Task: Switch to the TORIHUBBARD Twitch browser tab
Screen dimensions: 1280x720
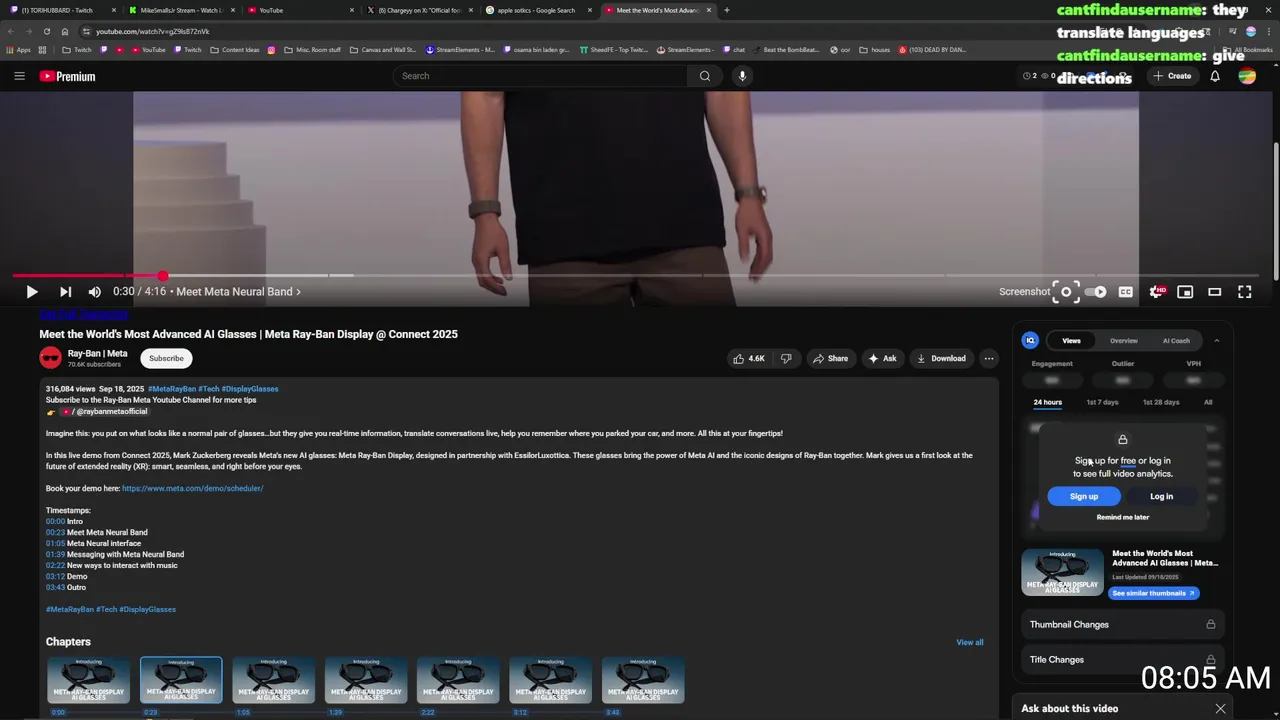Action: (62, 10)
